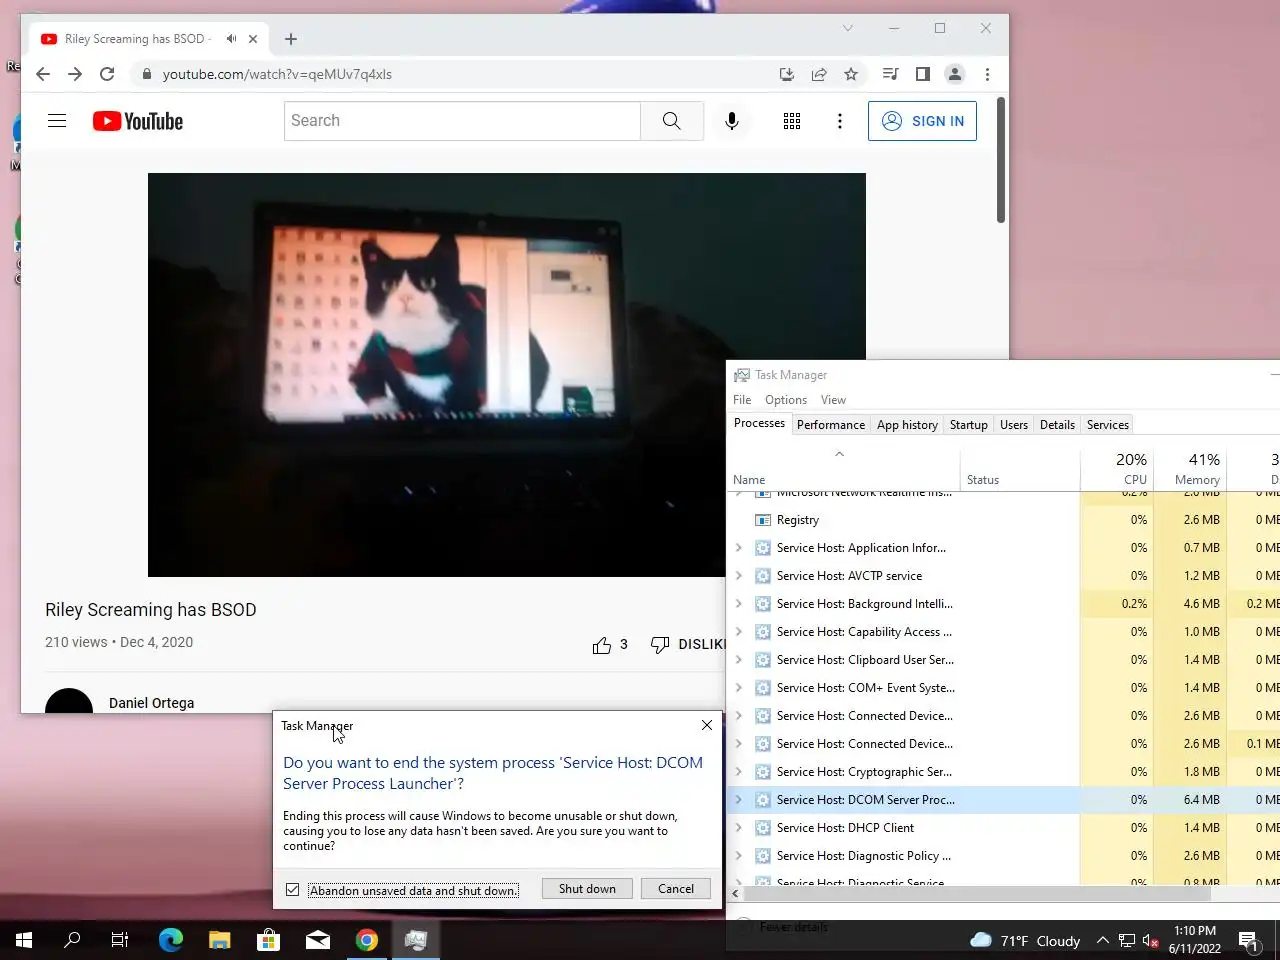Select Service Host: Diagnostic Policy row

(1003, 856)
